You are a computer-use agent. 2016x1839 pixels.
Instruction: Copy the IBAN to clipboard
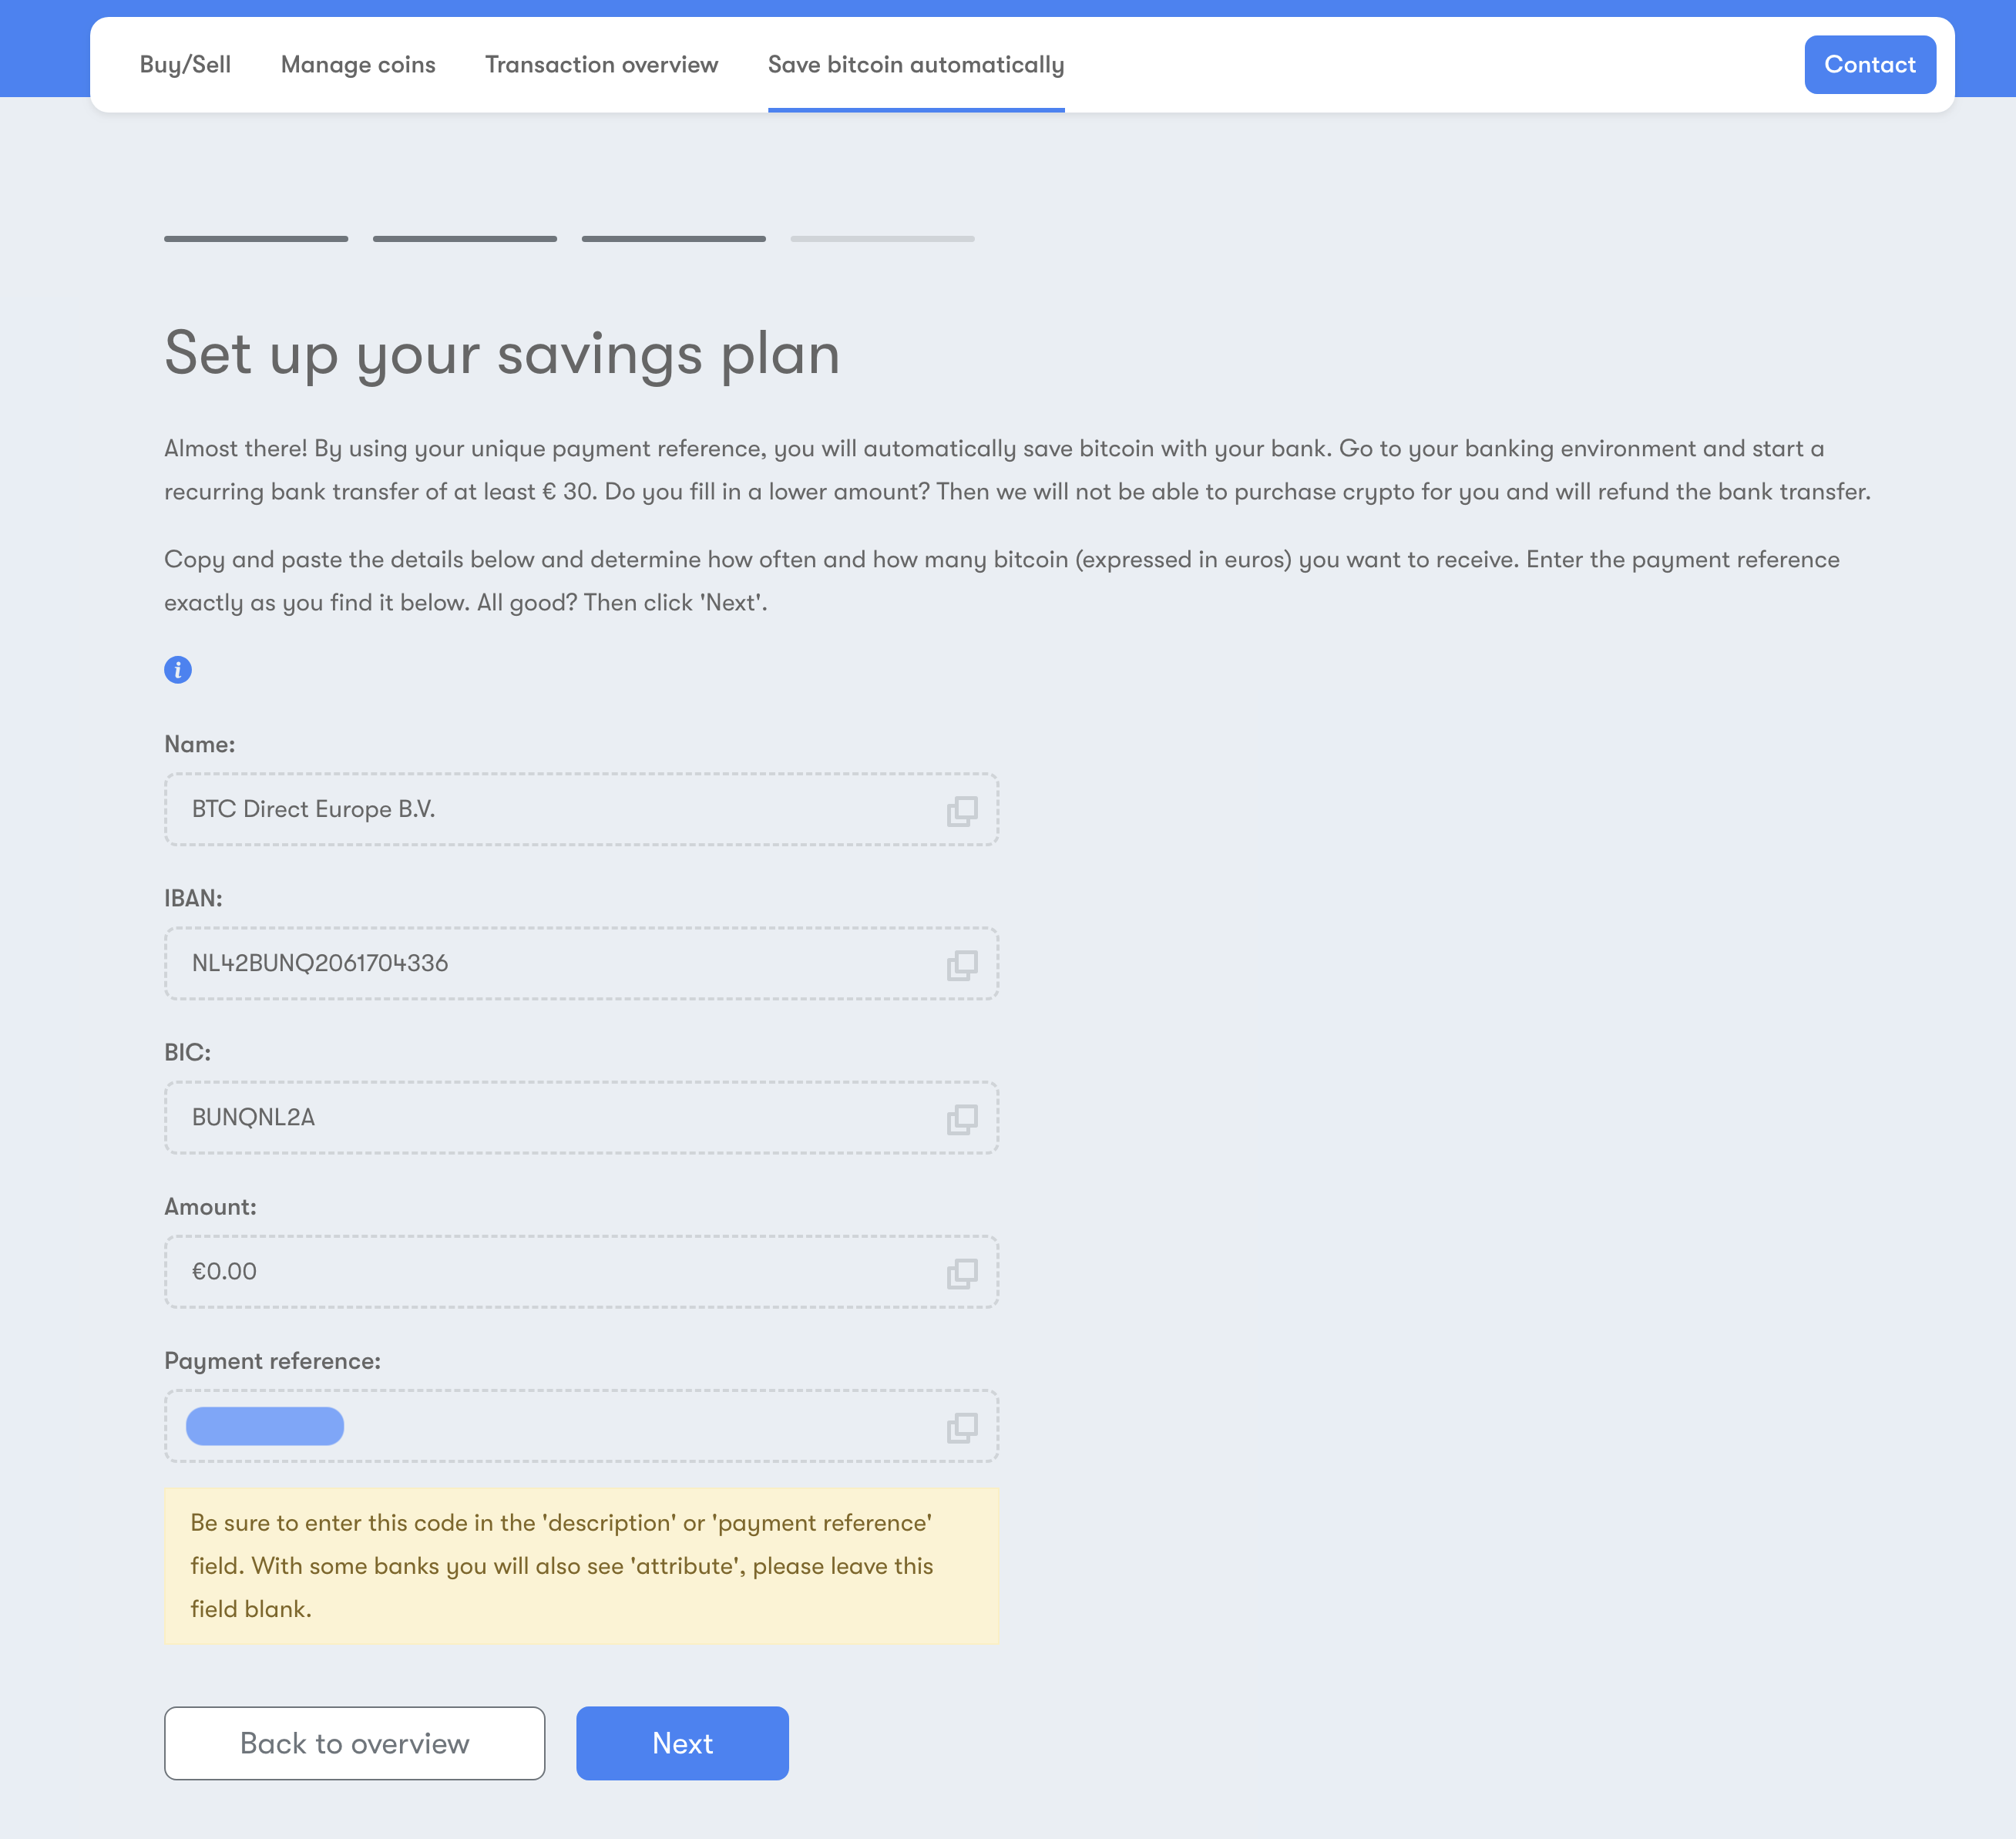pos(962,964)
